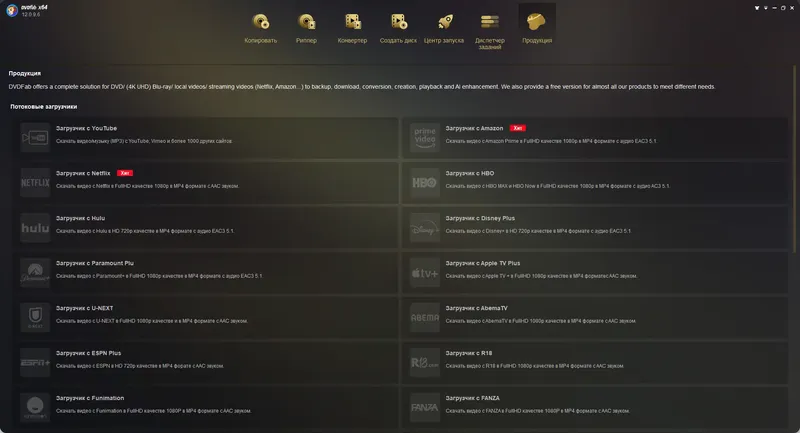Click the HBO logo icon
800x433 pixels.
[425, 183]
